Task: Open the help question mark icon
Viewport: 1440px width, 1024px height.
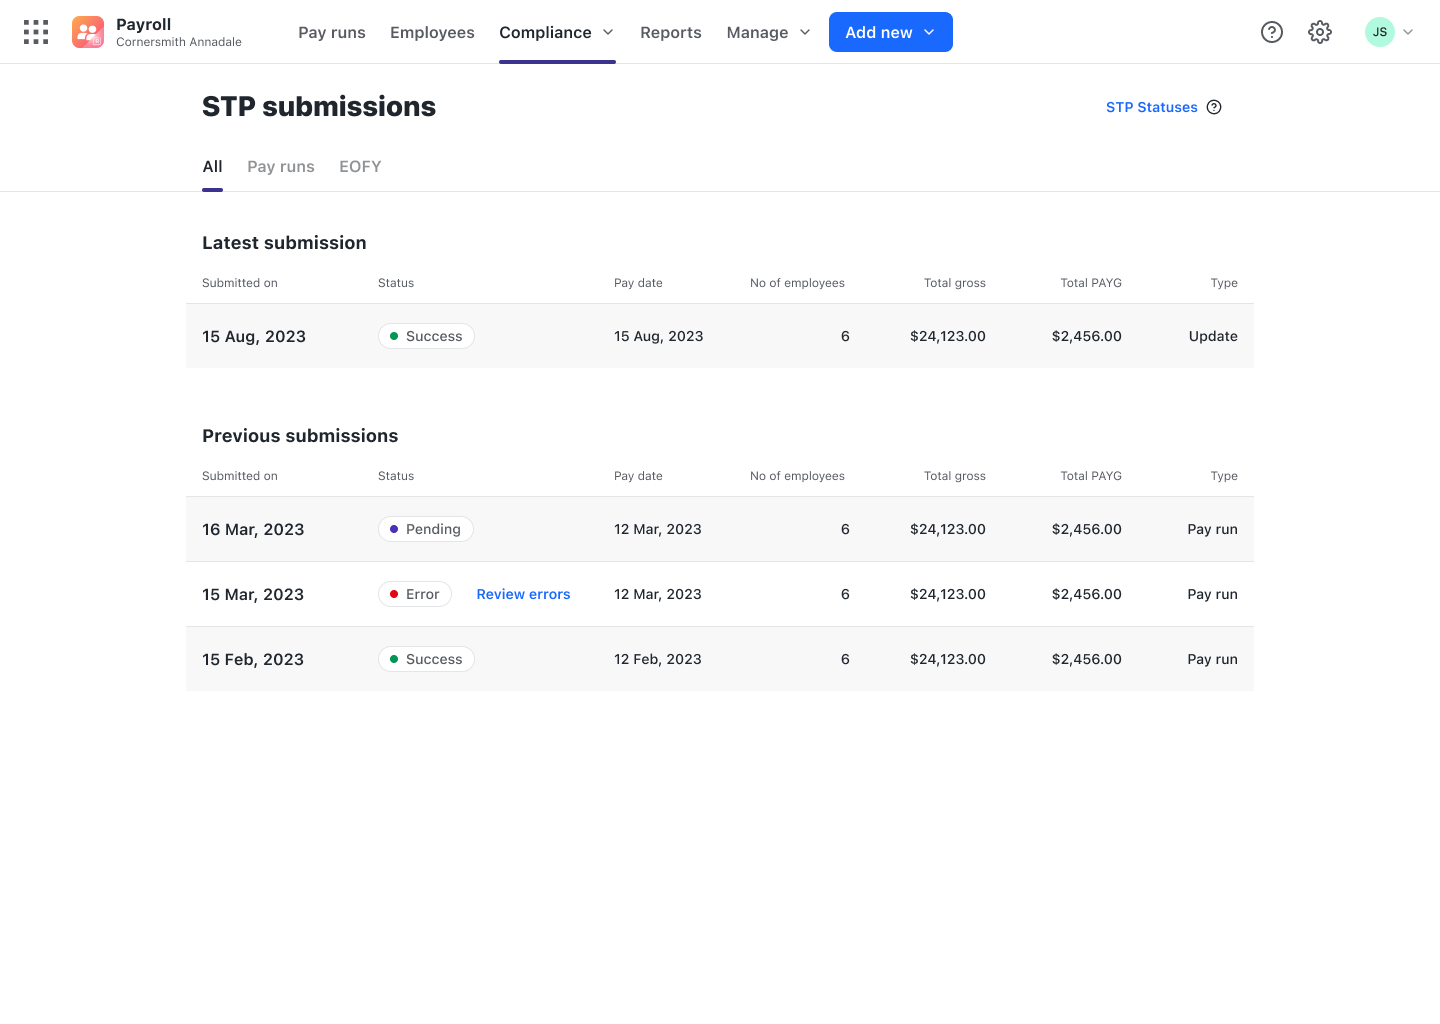Action: (x=1272, y=32)
